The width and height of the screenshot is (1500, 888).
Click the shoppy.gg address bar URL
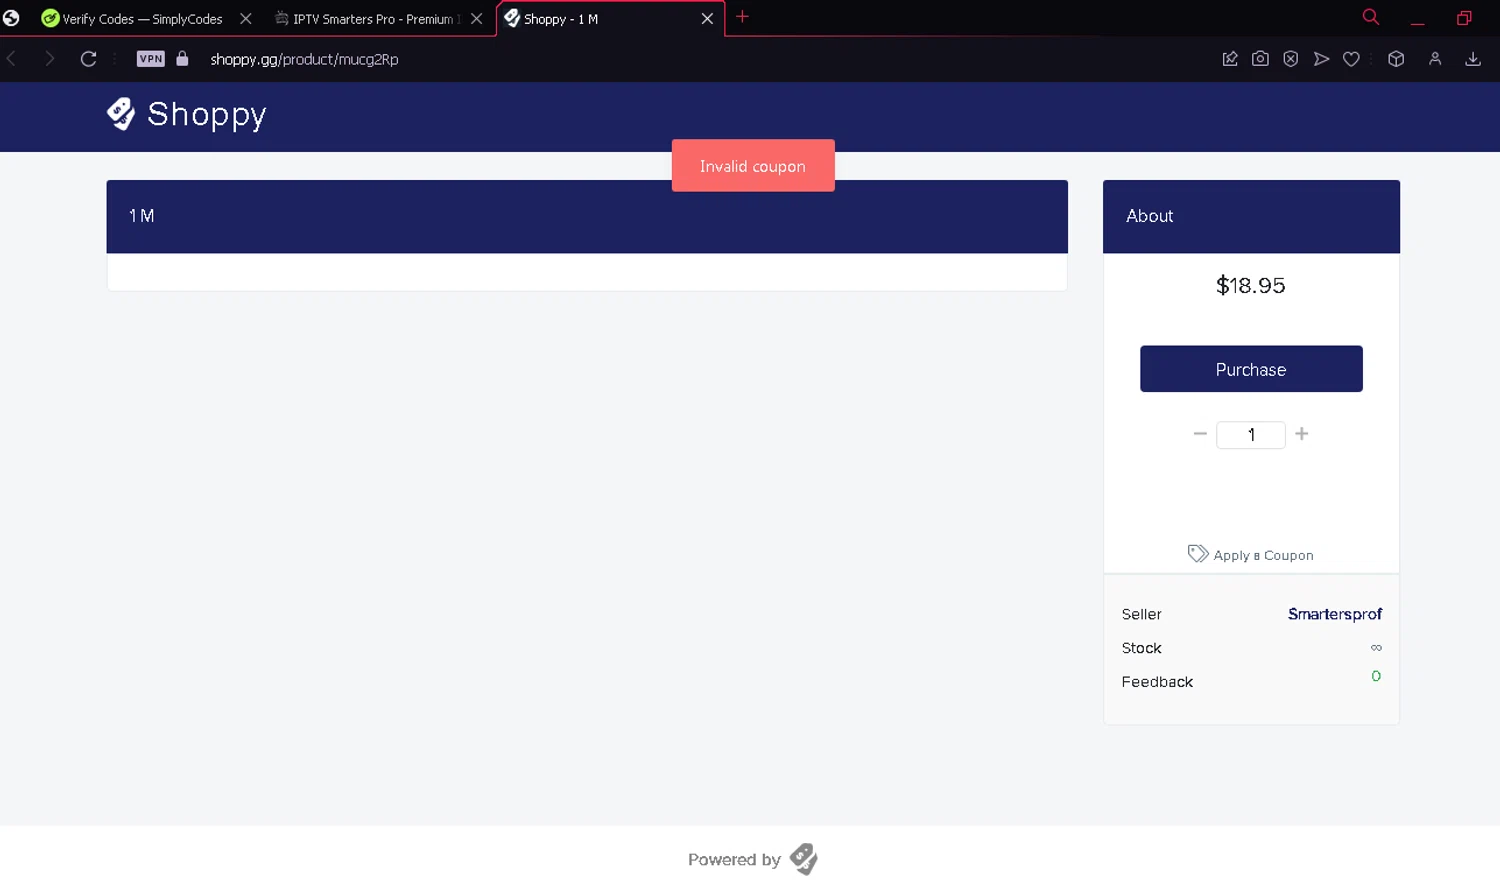304,59
